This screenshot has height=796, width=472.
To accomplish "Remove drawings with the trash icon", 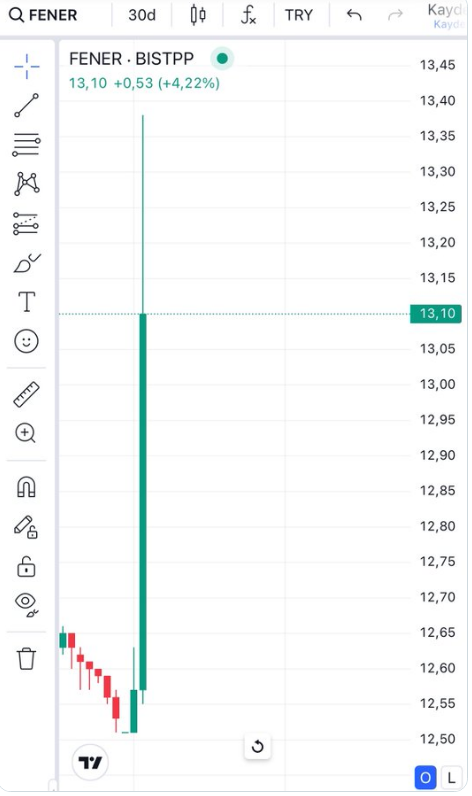I will click(26, 658).
